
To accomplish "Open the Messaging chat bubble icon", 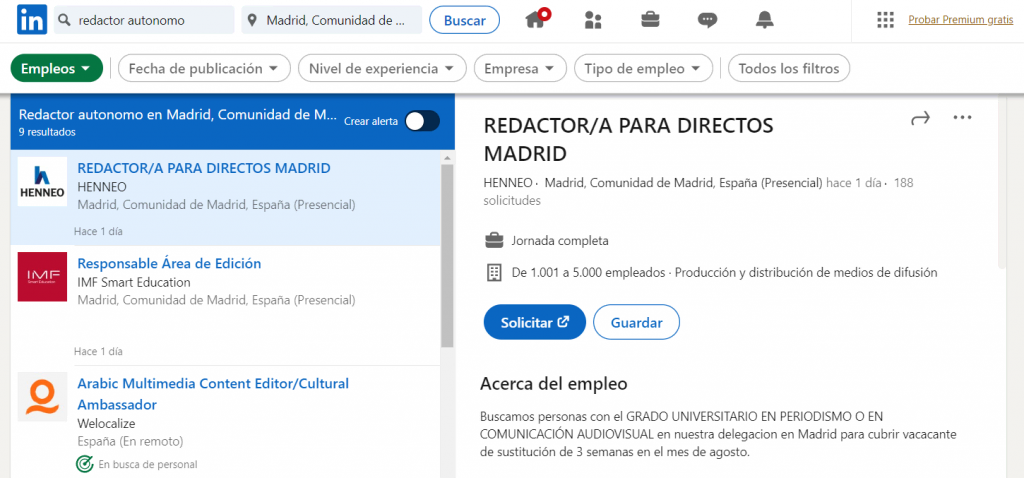I will coord(707,20).
